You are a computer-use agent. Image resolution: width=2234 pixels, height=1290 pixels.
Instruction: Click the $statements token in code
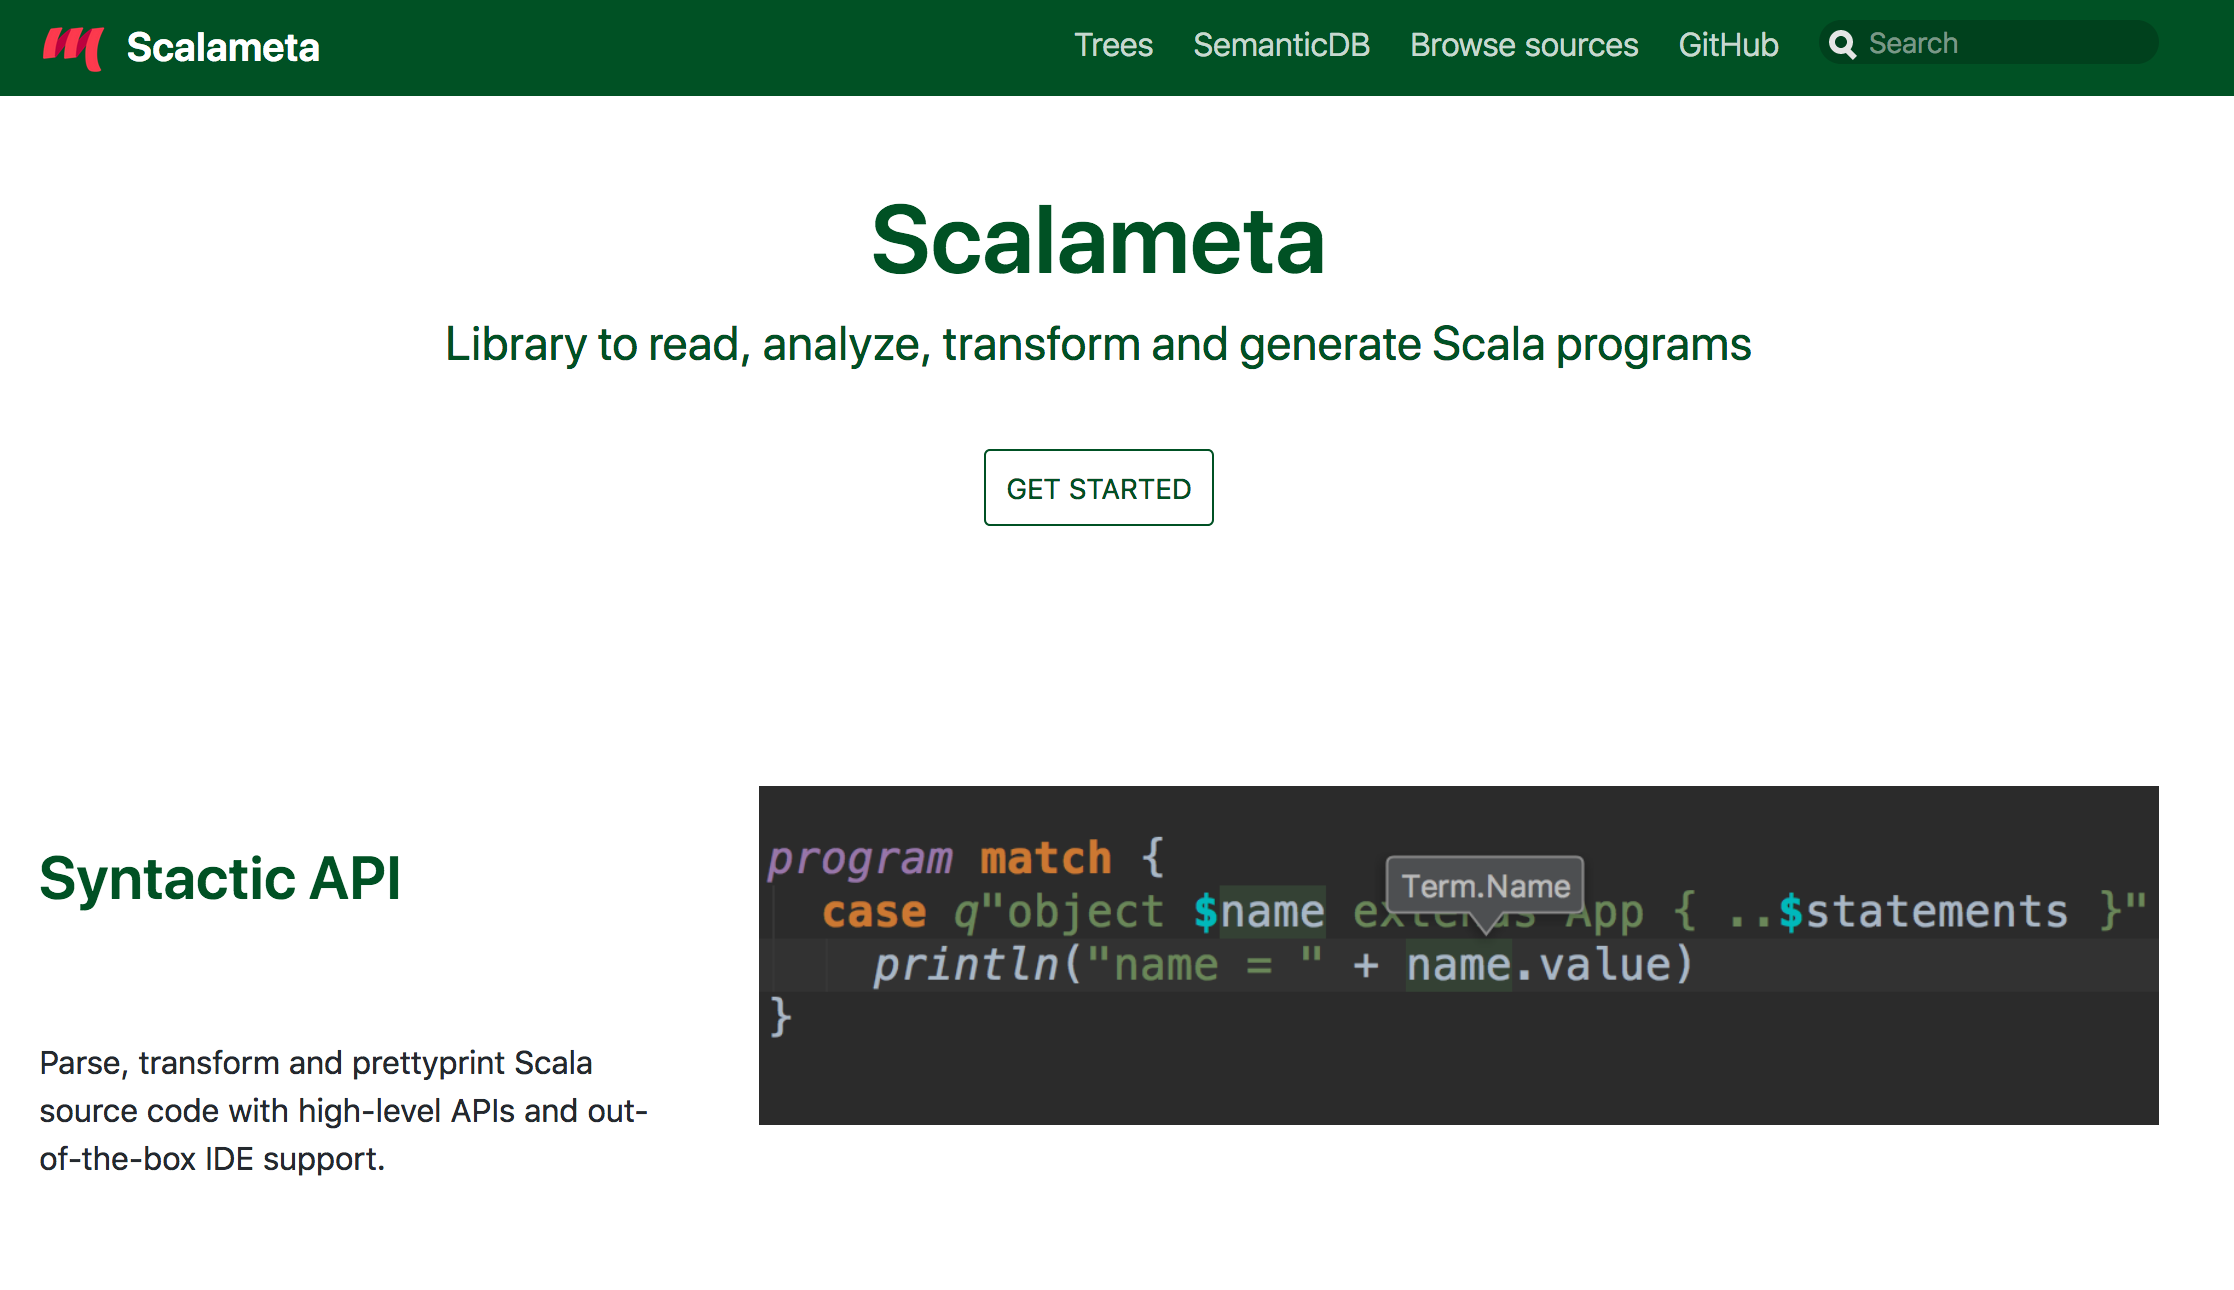1922,912
